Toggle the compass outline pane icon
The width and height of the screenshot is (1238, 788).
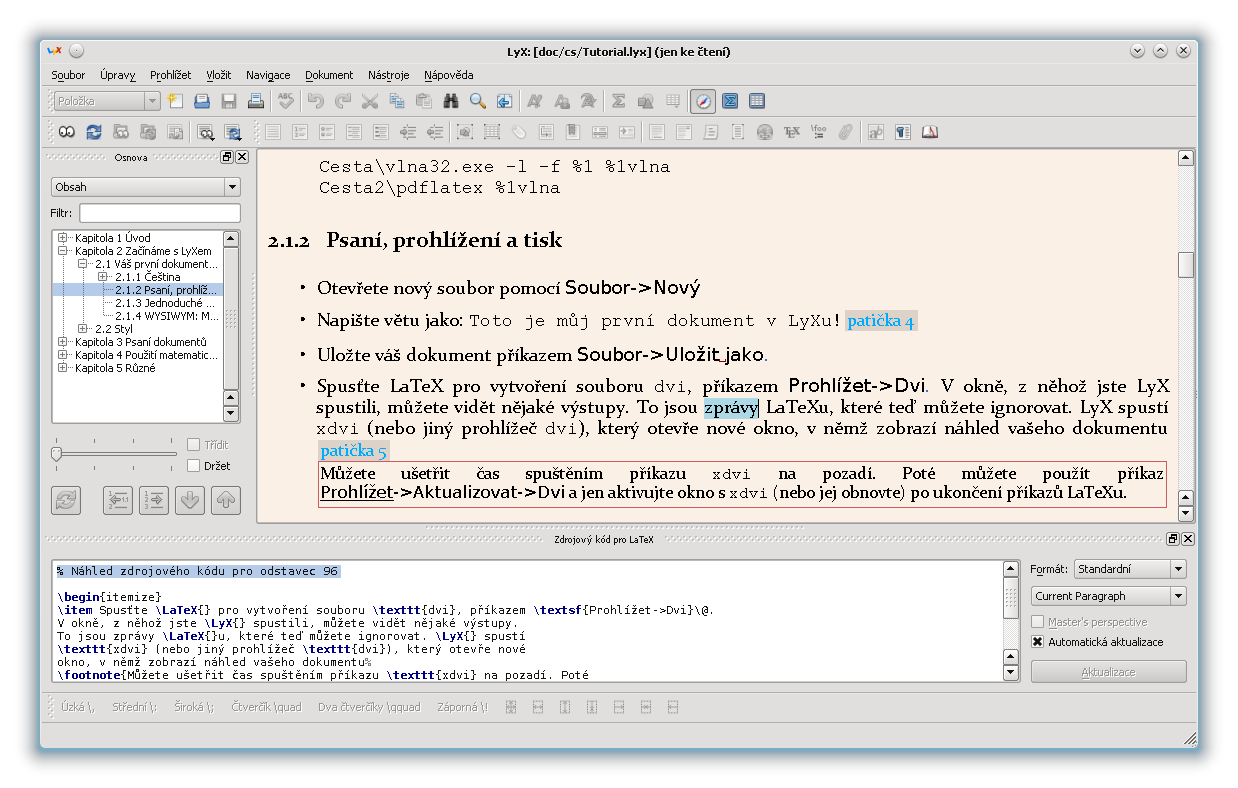coord(703,101)
